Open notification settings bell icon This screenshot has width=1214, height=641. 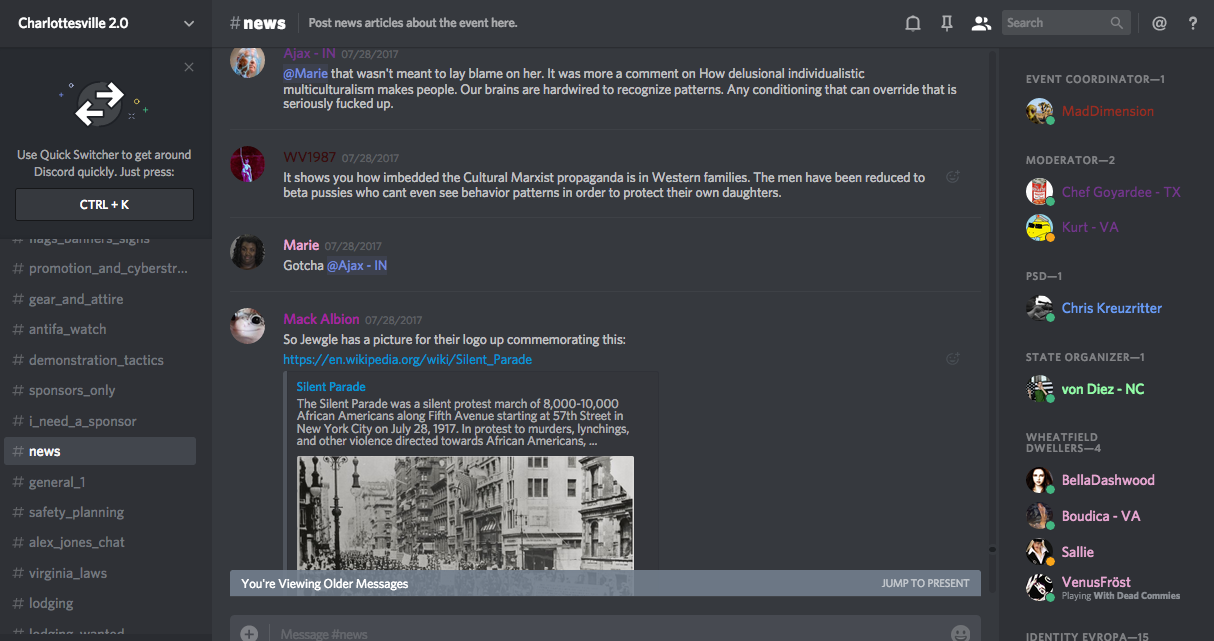point(912,23)
